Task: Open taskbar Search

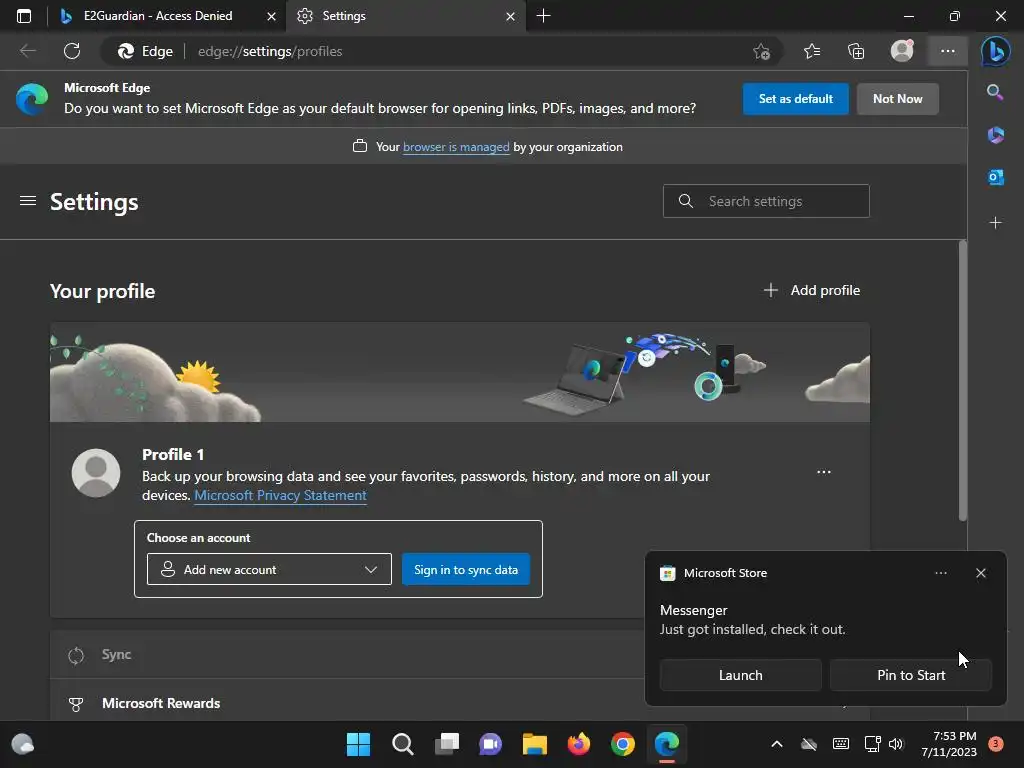Action: pos(402,744)
